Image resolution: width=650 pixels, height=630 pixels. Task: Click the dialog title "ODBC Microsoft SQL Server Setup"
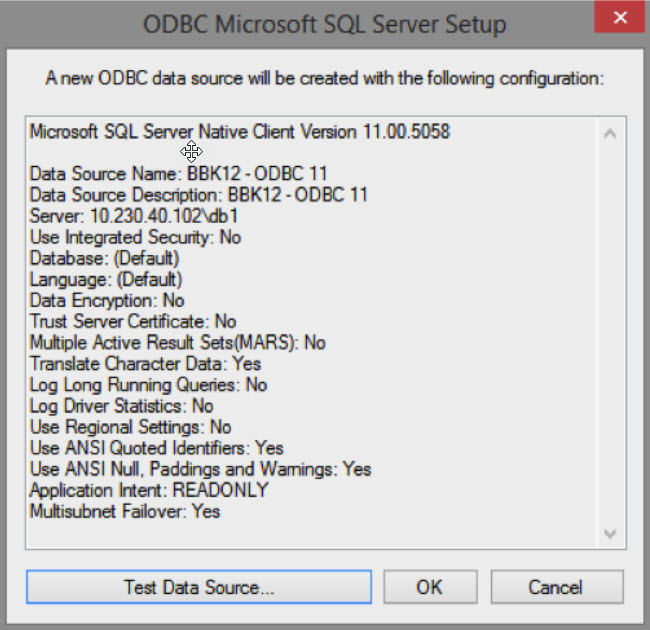(x=325, y=24)
